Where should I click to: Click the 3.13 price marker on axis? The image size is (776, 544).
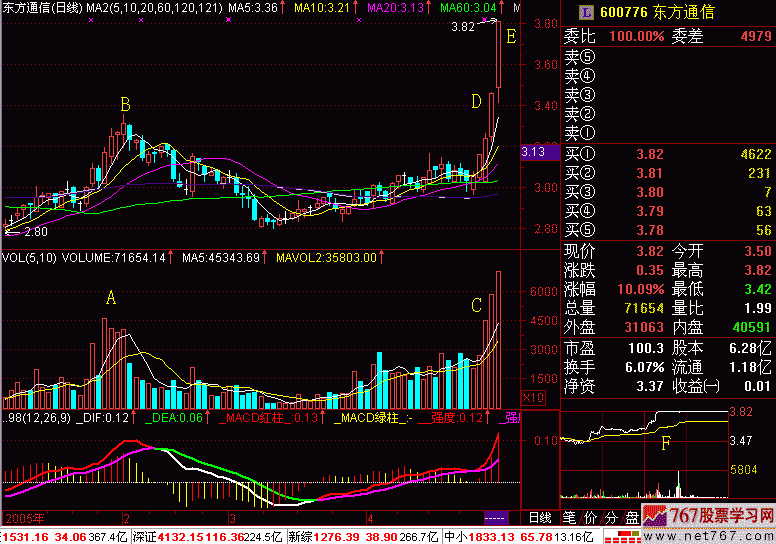(534, 152)
